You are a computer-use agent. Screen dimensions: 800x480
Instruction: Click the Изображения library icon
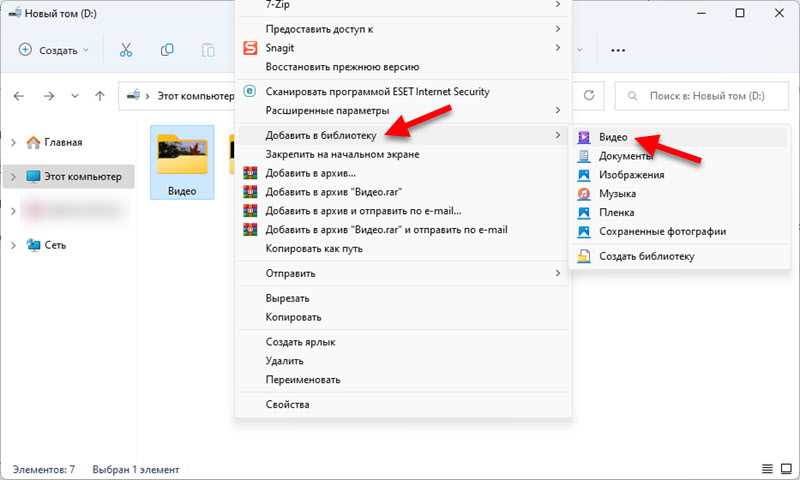coord(584,175)
